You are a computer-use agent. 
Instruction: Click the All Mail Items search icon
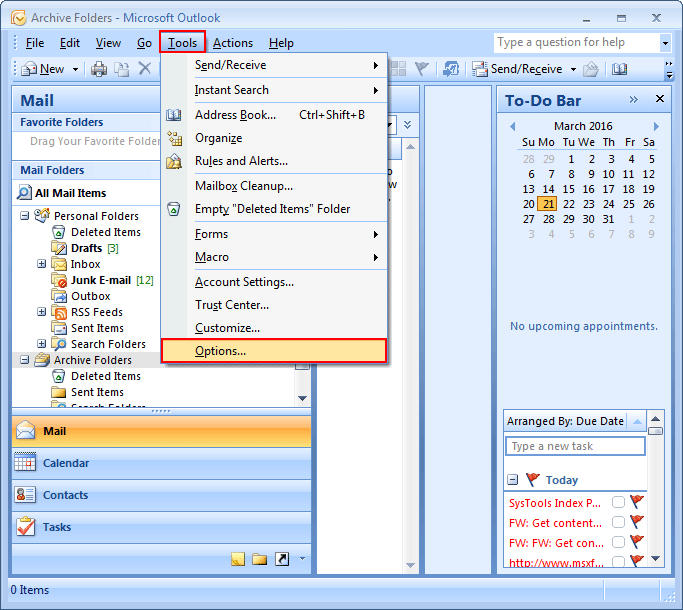pyautogui.click(x=24, y=192)
